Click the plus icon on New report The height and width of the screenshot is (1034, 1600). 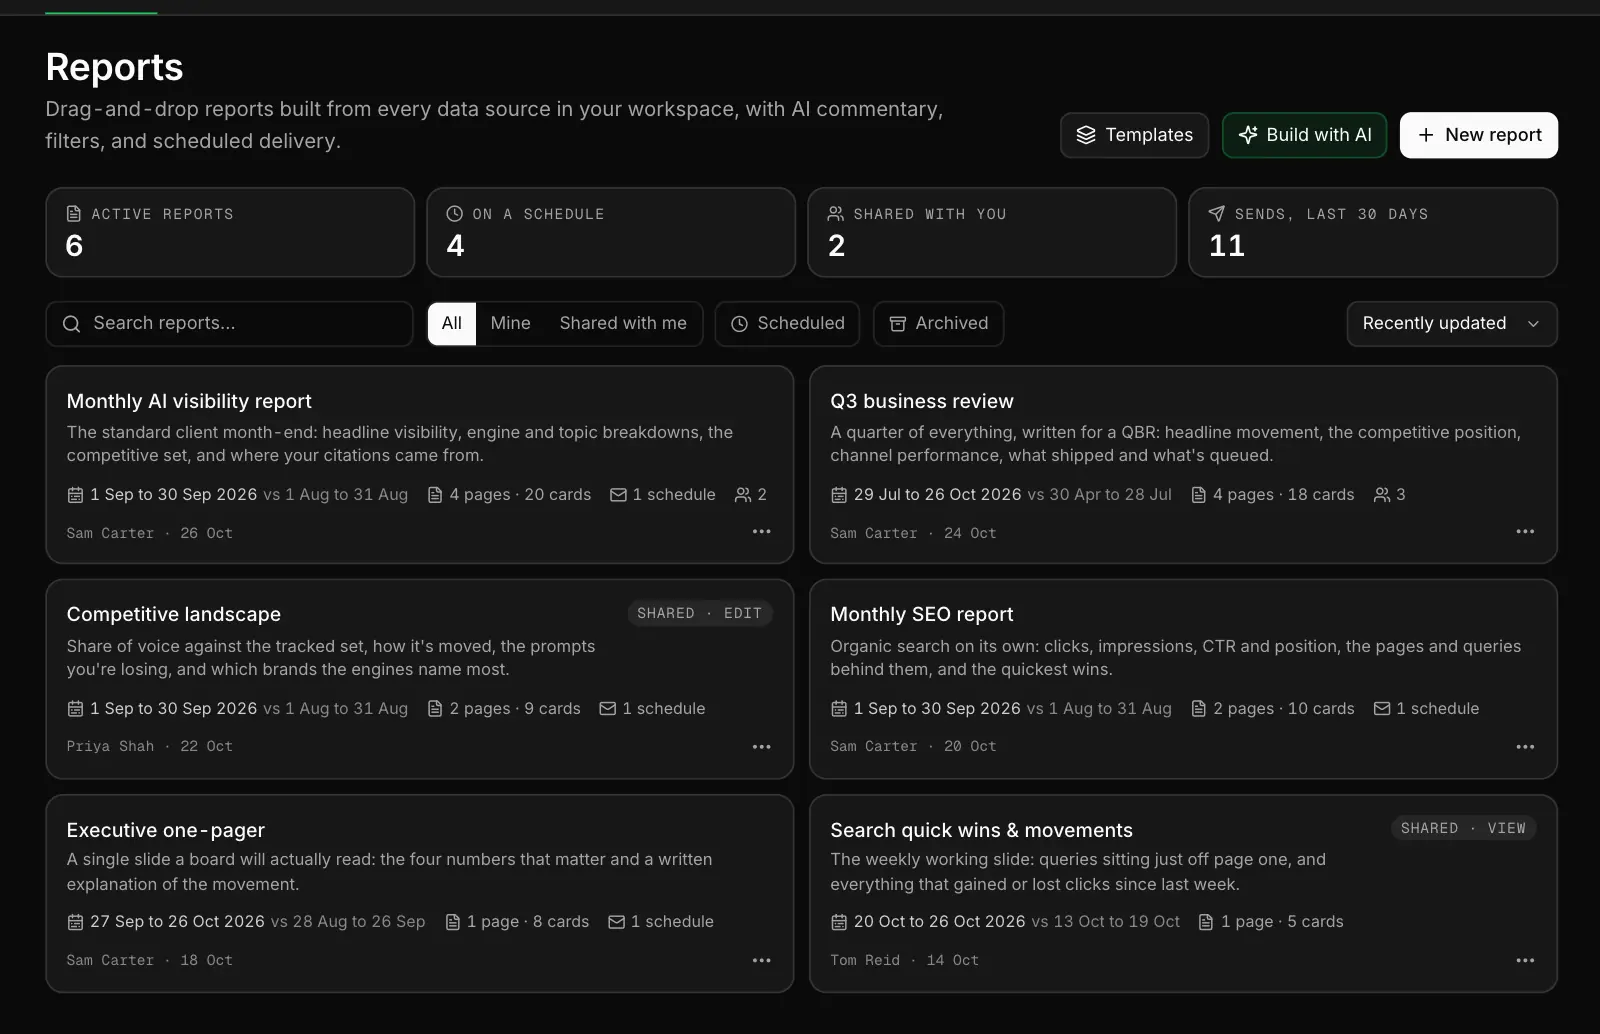click(x=1426, y=135)
